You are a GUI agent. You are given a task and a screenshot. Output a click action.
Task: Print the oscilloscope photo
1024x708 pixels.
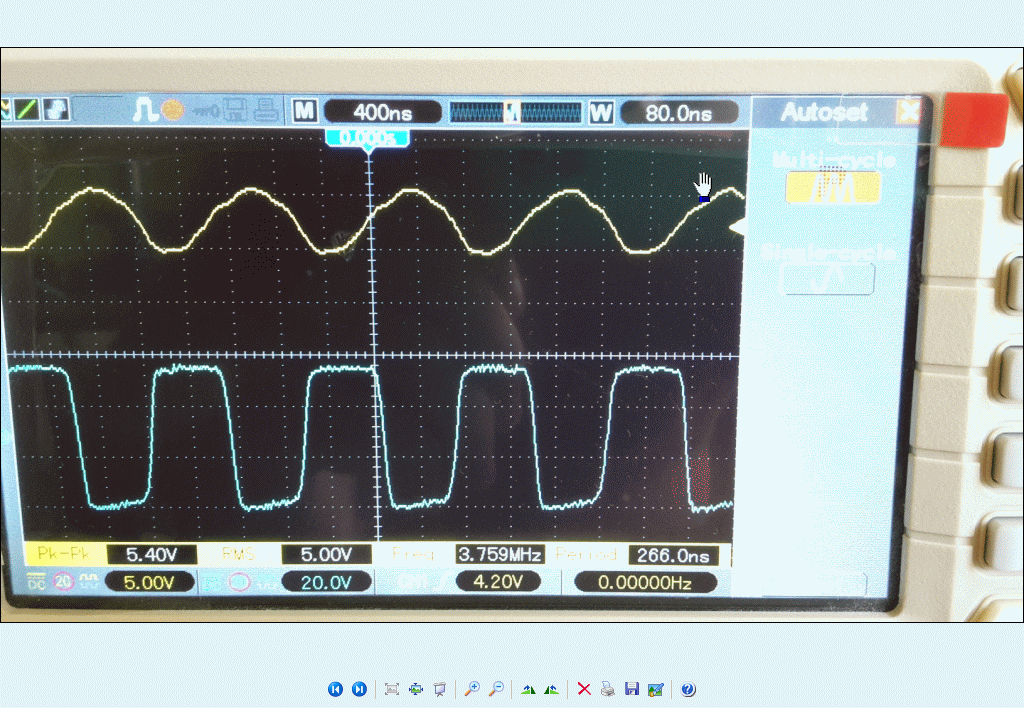(607, 689)
